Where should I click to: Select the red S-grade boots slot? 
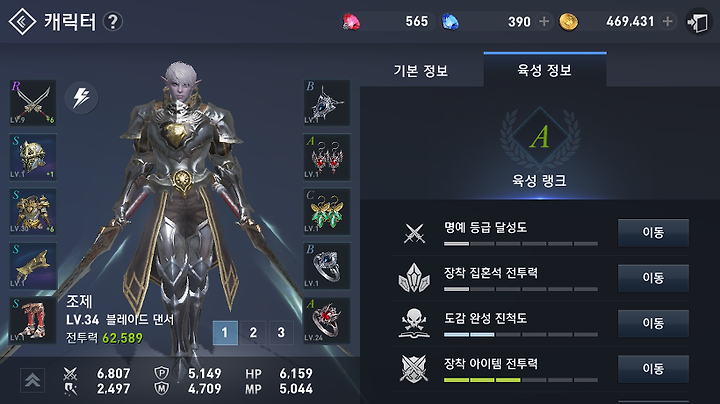33,320
